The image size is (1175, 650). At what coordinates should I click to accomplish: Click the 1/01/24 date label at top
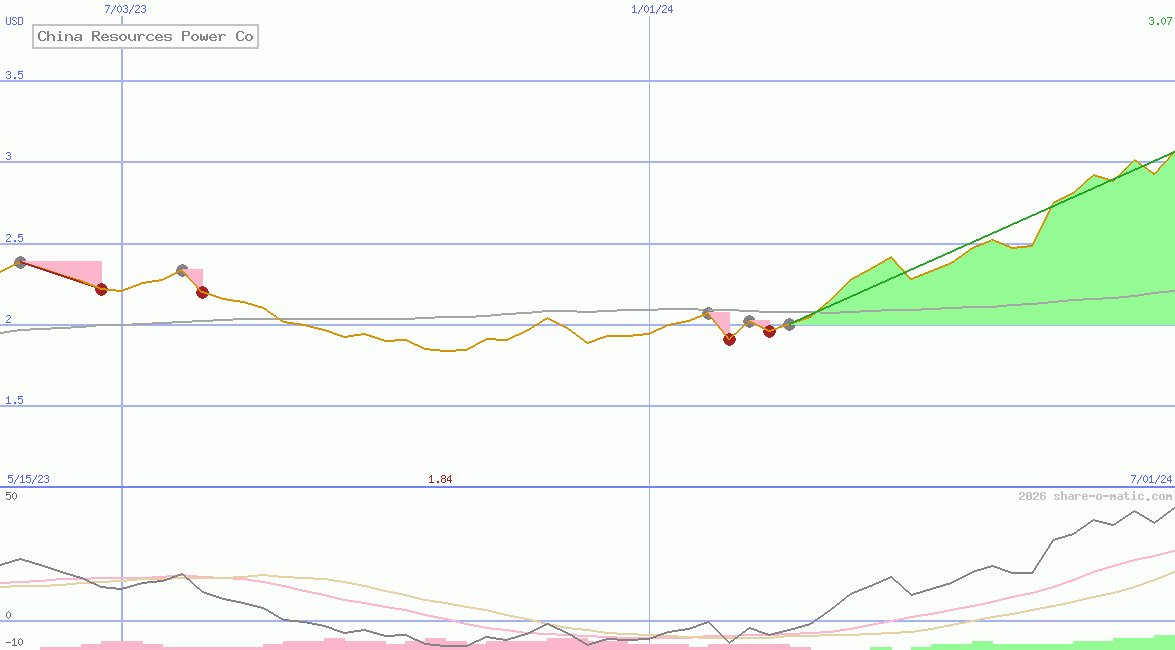coord(653,9)
